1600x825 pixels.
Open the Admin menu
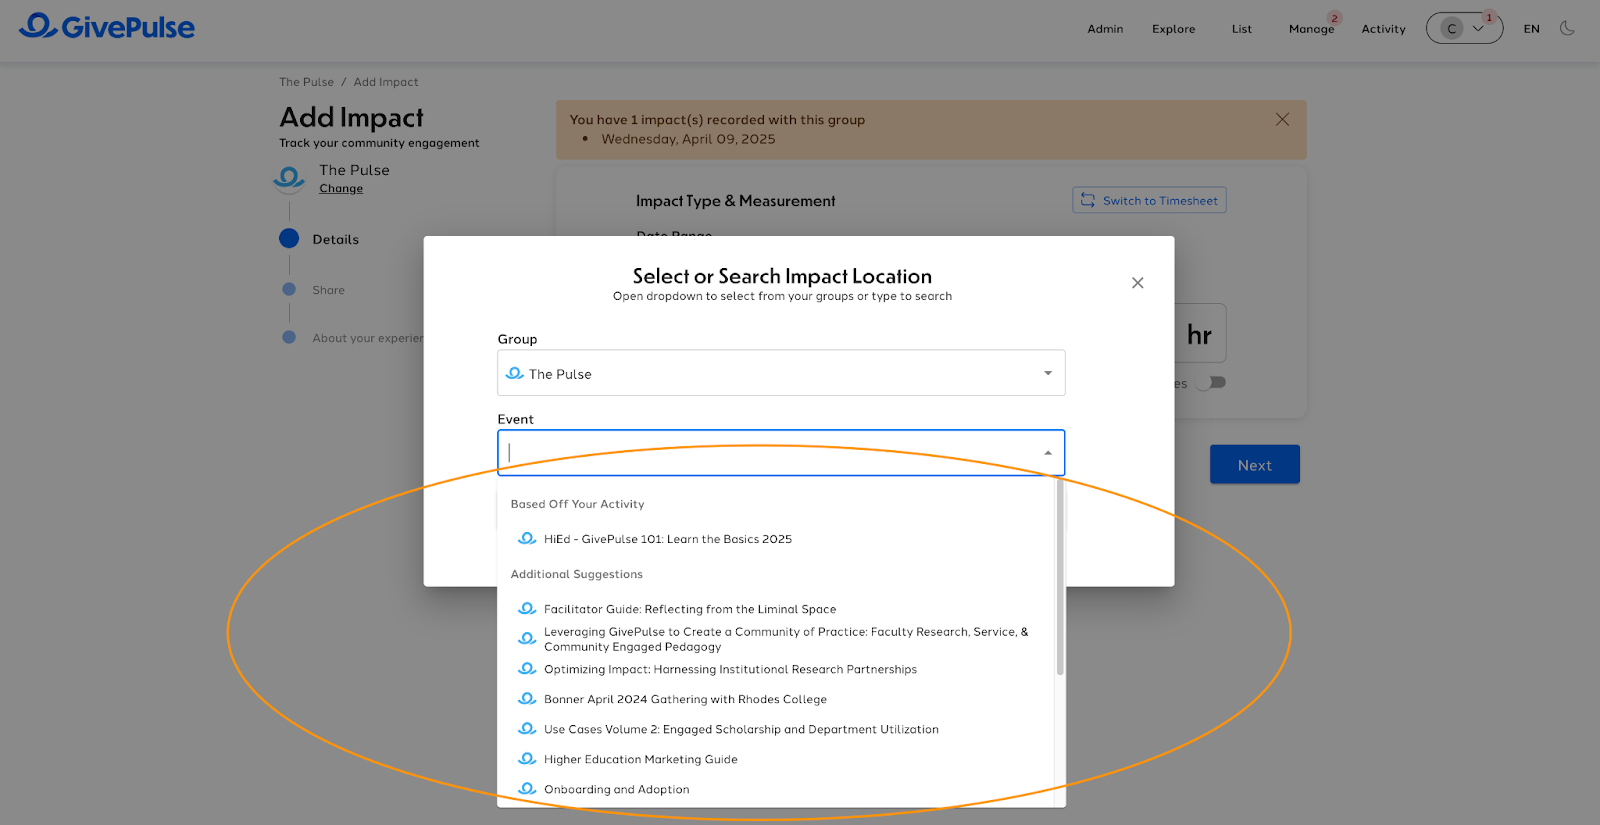[x=1105, y=29]
